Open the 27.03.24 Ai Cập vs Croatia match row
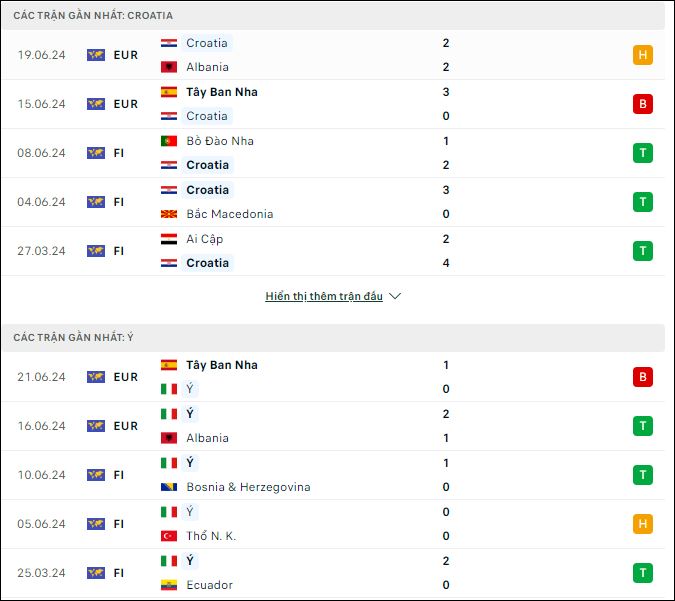Screen dimensions: 675x601 (333, 251)
